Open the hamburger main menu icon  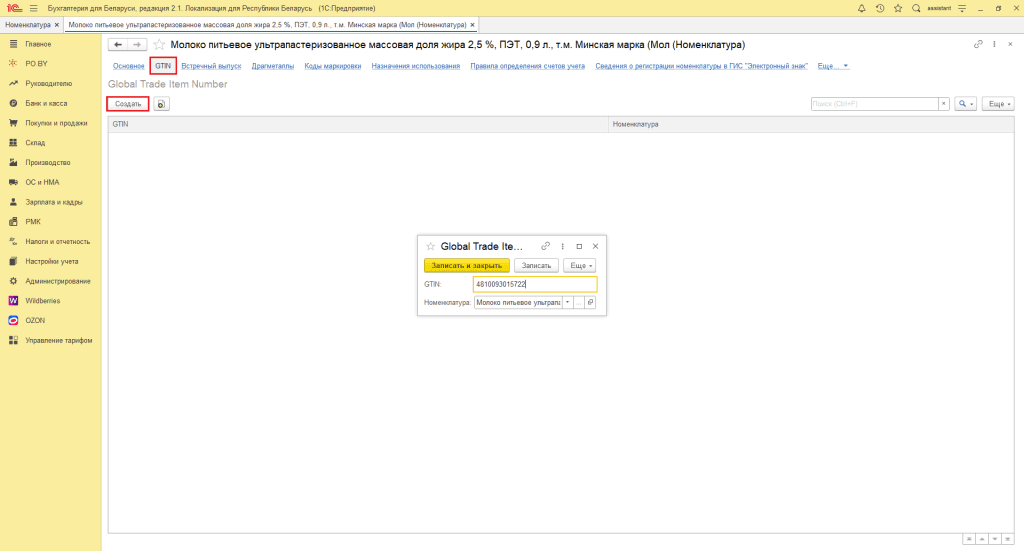(33, 8)
